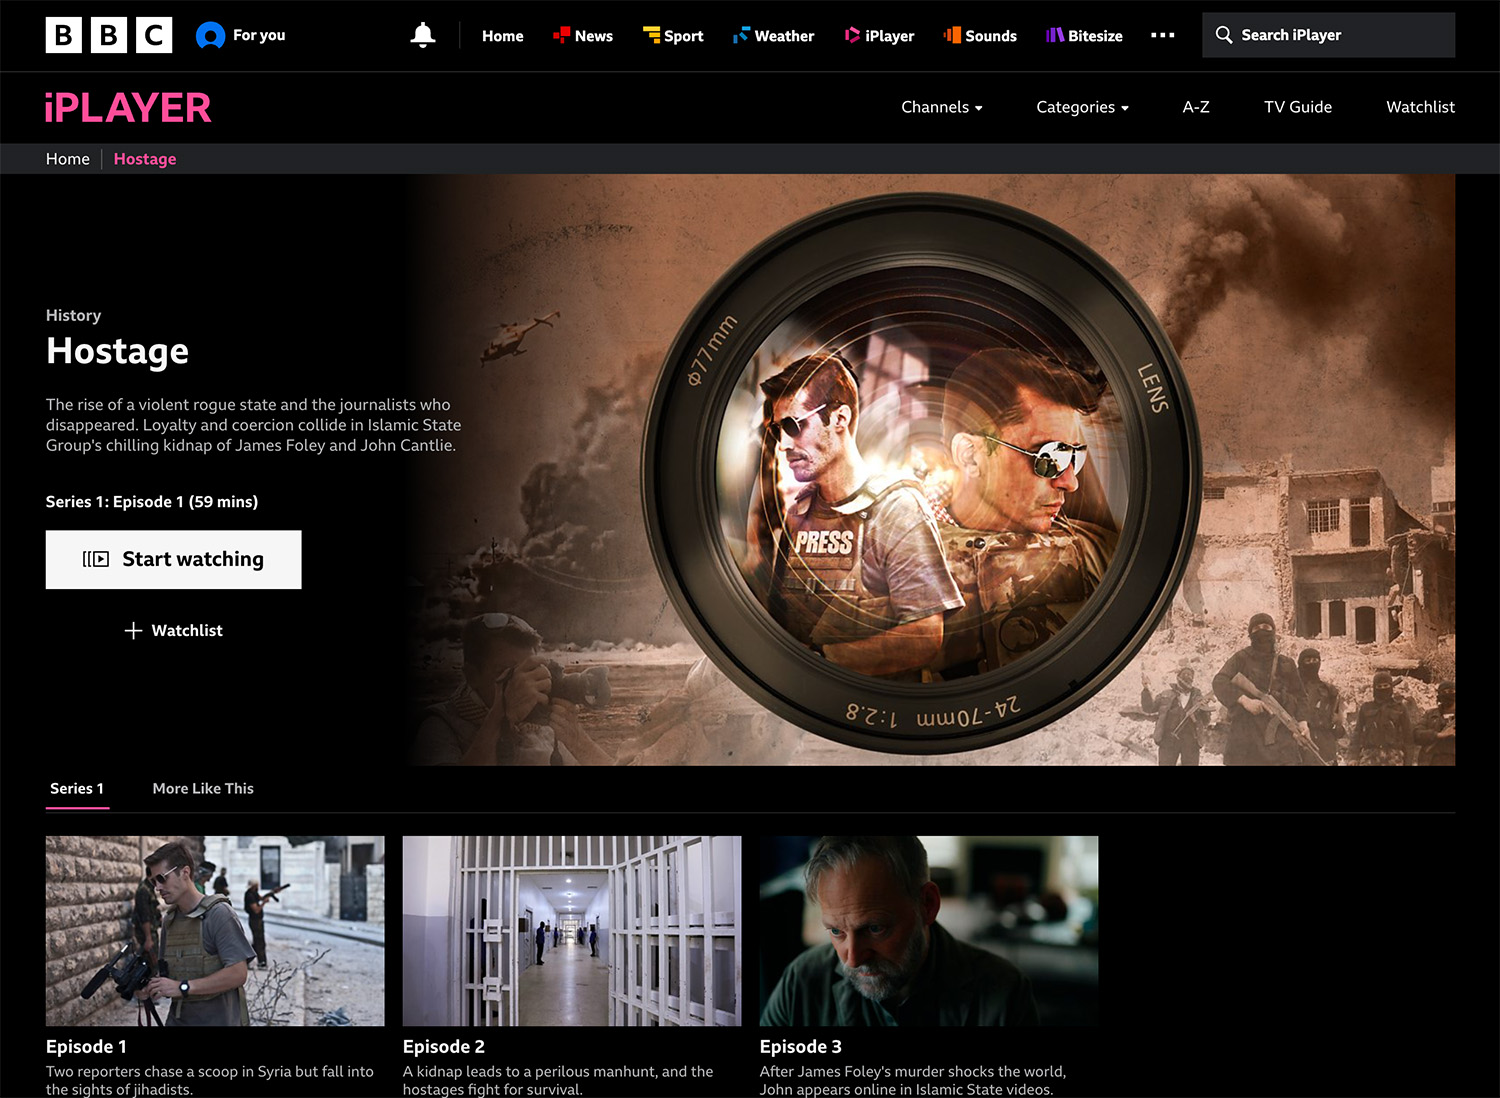
Task: Go to Home breadcrumb
Action: tap(68, 159)
